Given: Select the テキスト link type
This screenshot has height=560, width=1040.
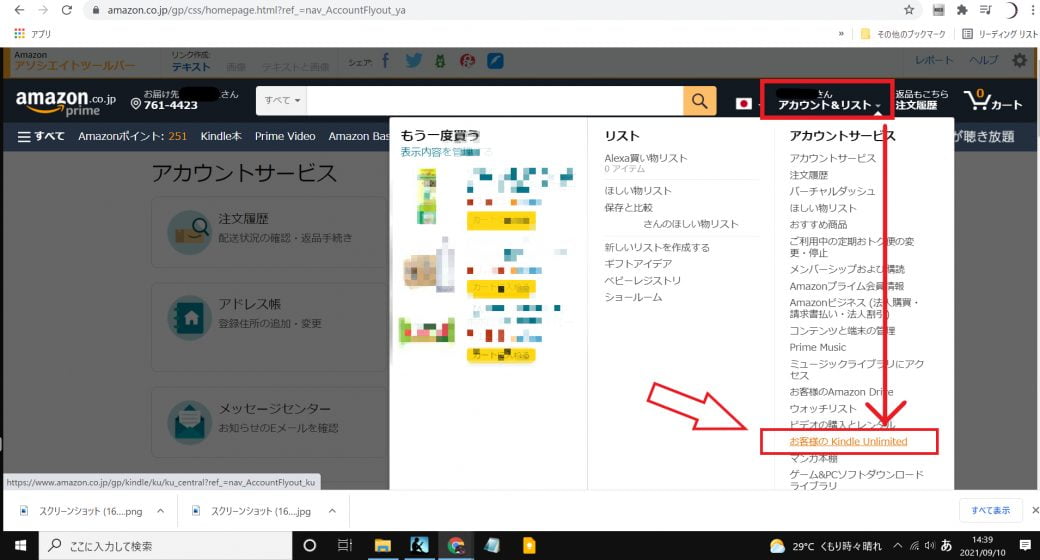Looking at the screenshot, I should coord(191,67).
